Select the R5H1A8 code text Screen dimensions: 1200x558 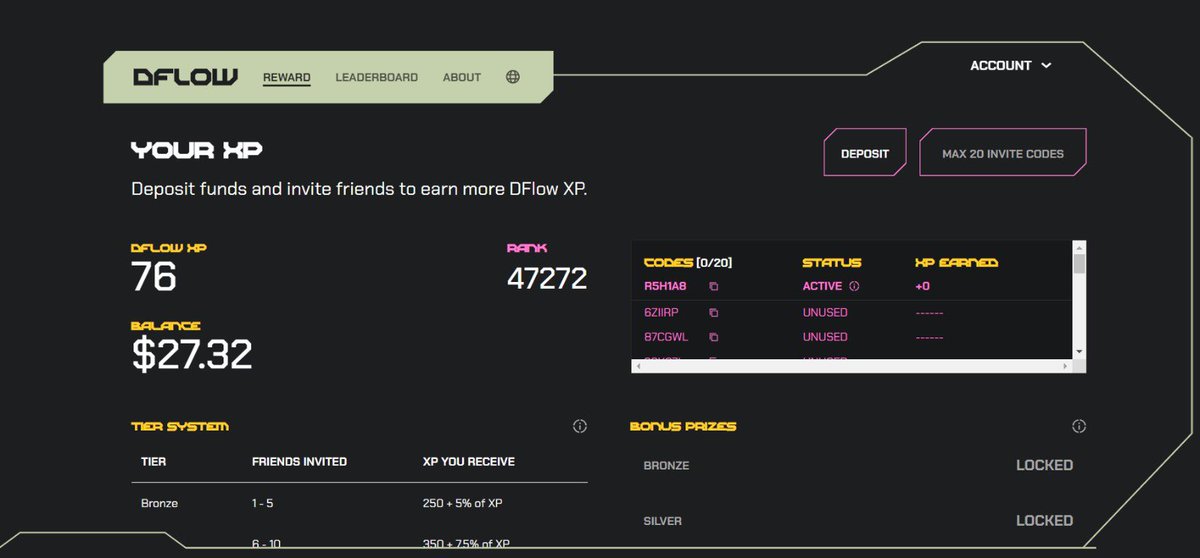[x=665, y=286]
